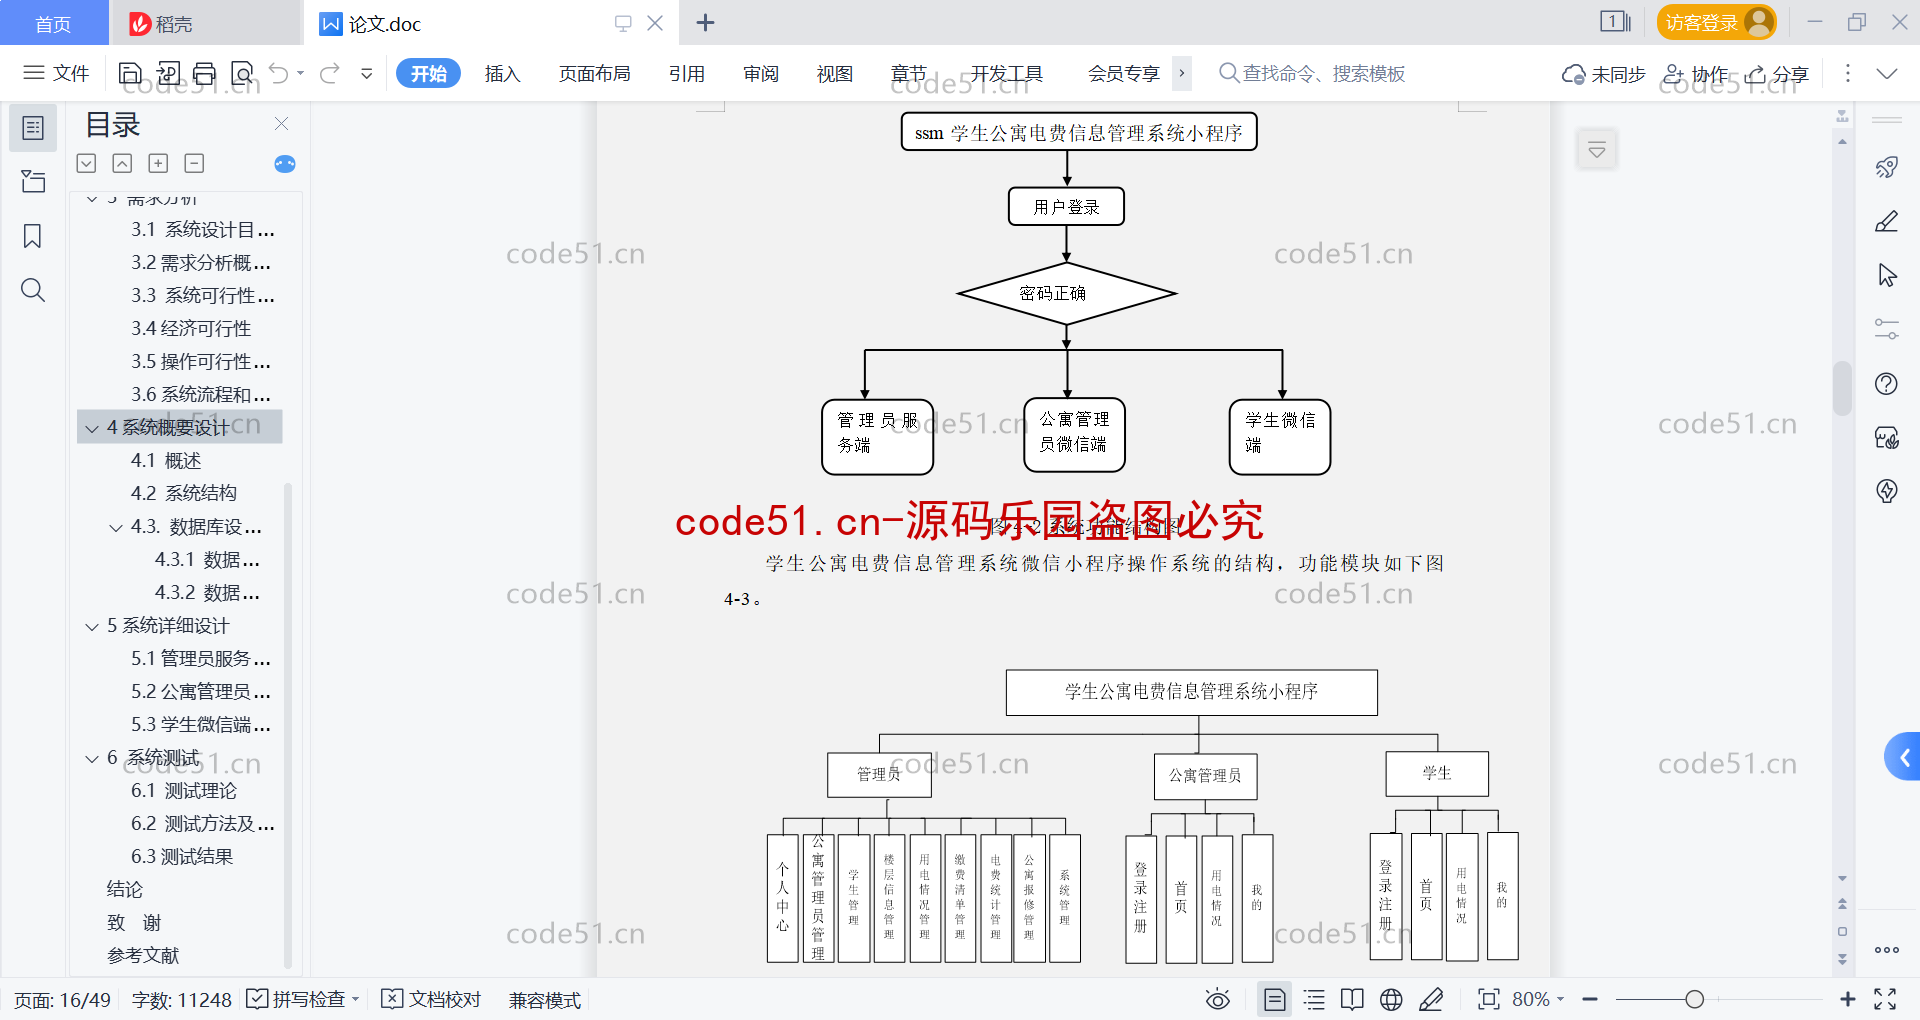
Task: Open the zoom percentage dropdown
Action: coord(1559,999)
